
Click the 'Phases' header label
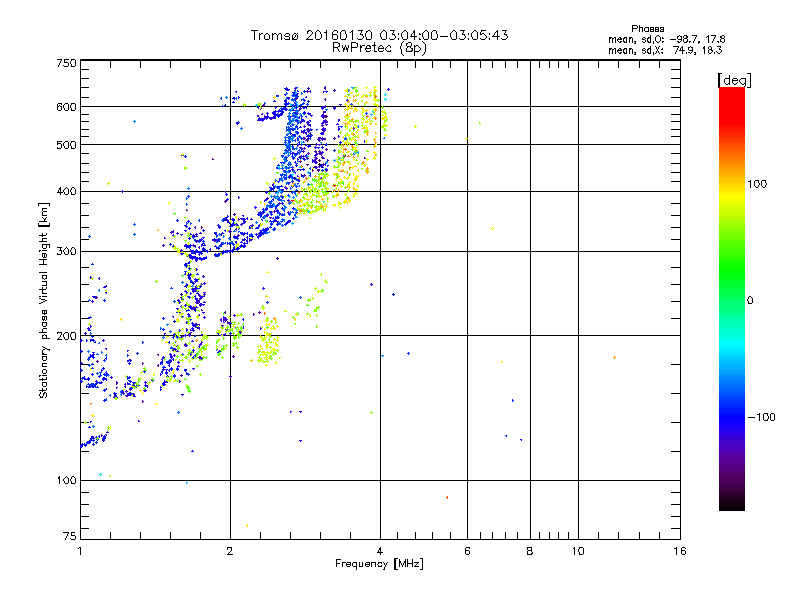(x=647, y=29)
